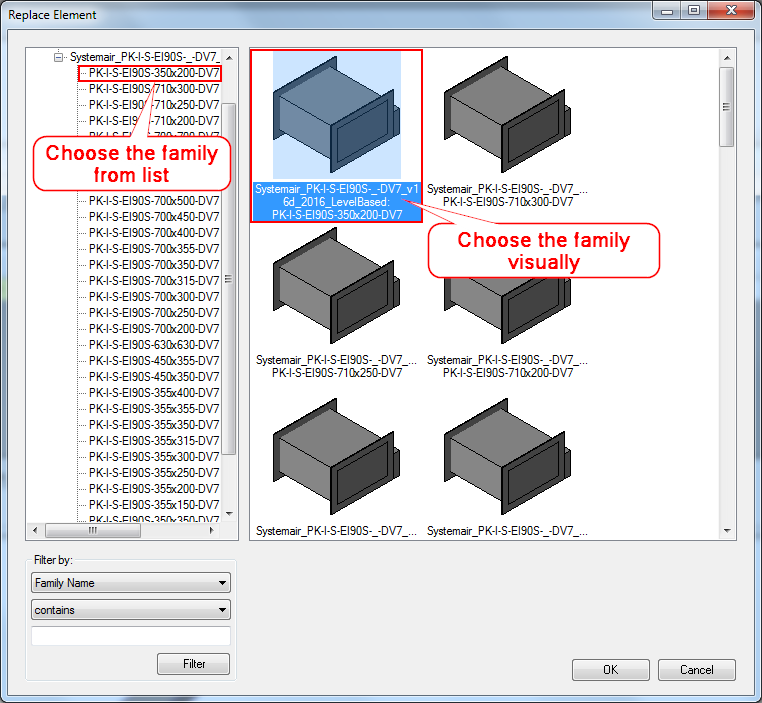Viewport: 762px width, 703px height.
Task: Click thumbnail pane scroll down arrow
Action: [x=727, y=531]
